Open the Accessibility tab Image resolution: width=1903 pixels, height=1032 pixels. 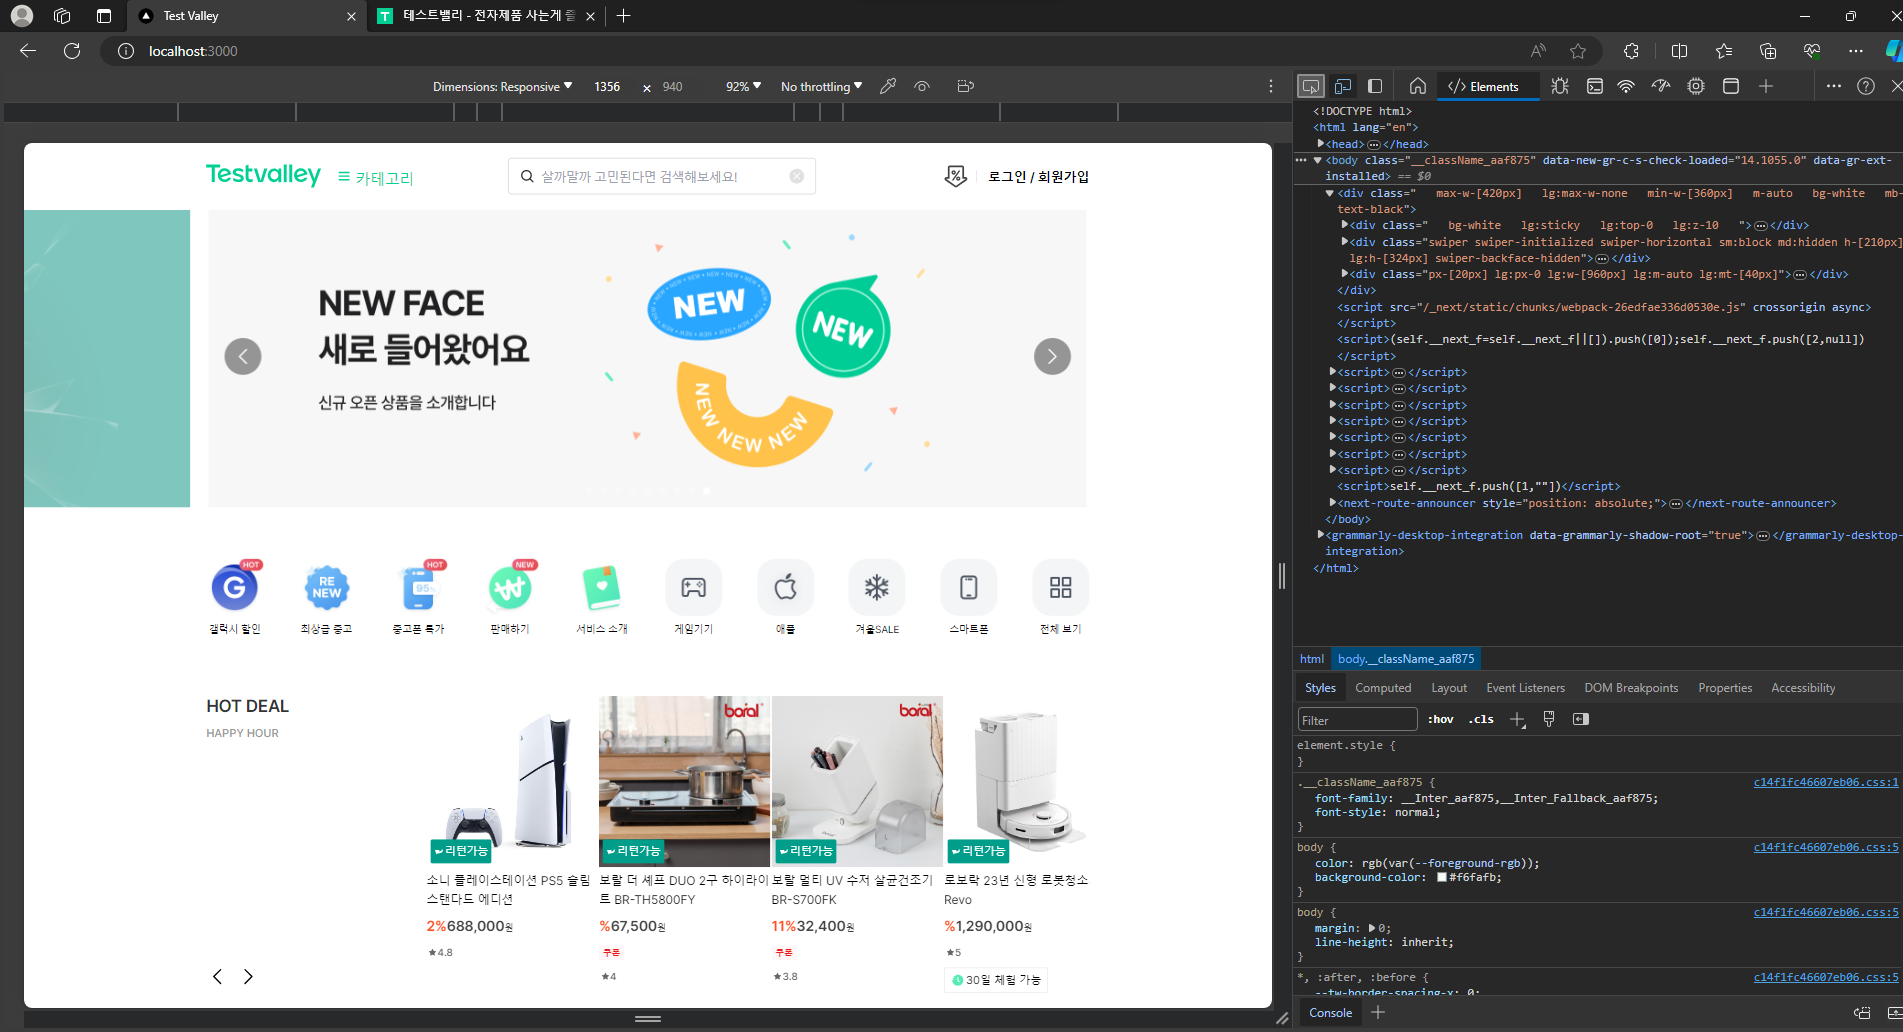1803,688
